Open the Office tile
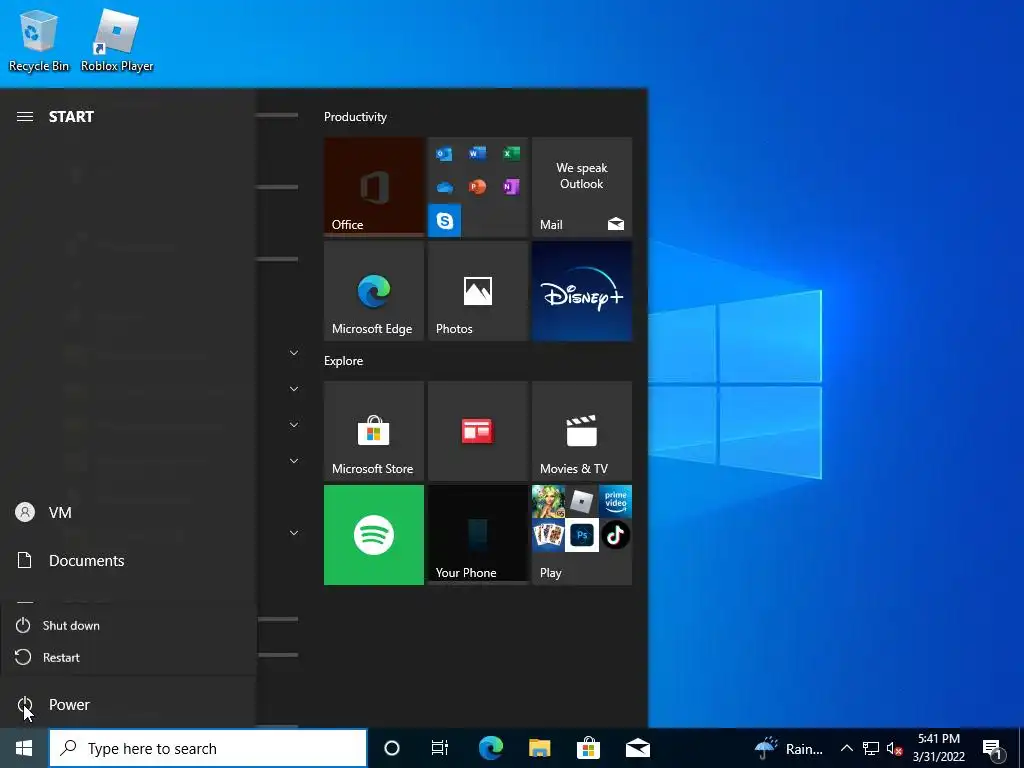 click(x=374, y=187)
